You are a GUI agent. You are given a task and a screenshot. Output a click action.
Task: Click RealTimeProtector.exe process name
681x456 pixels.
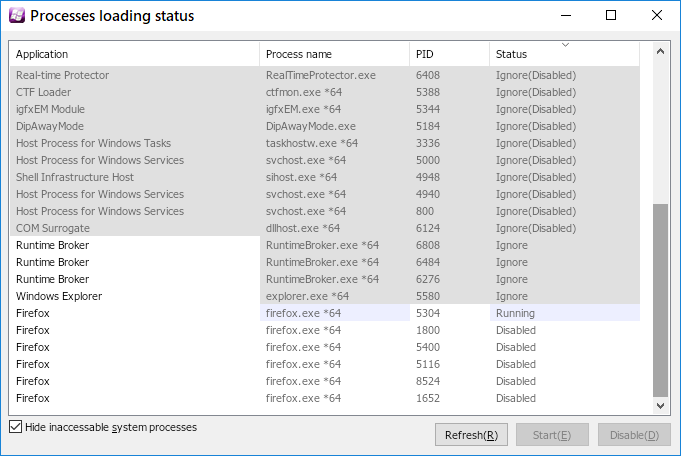[321, 75]
